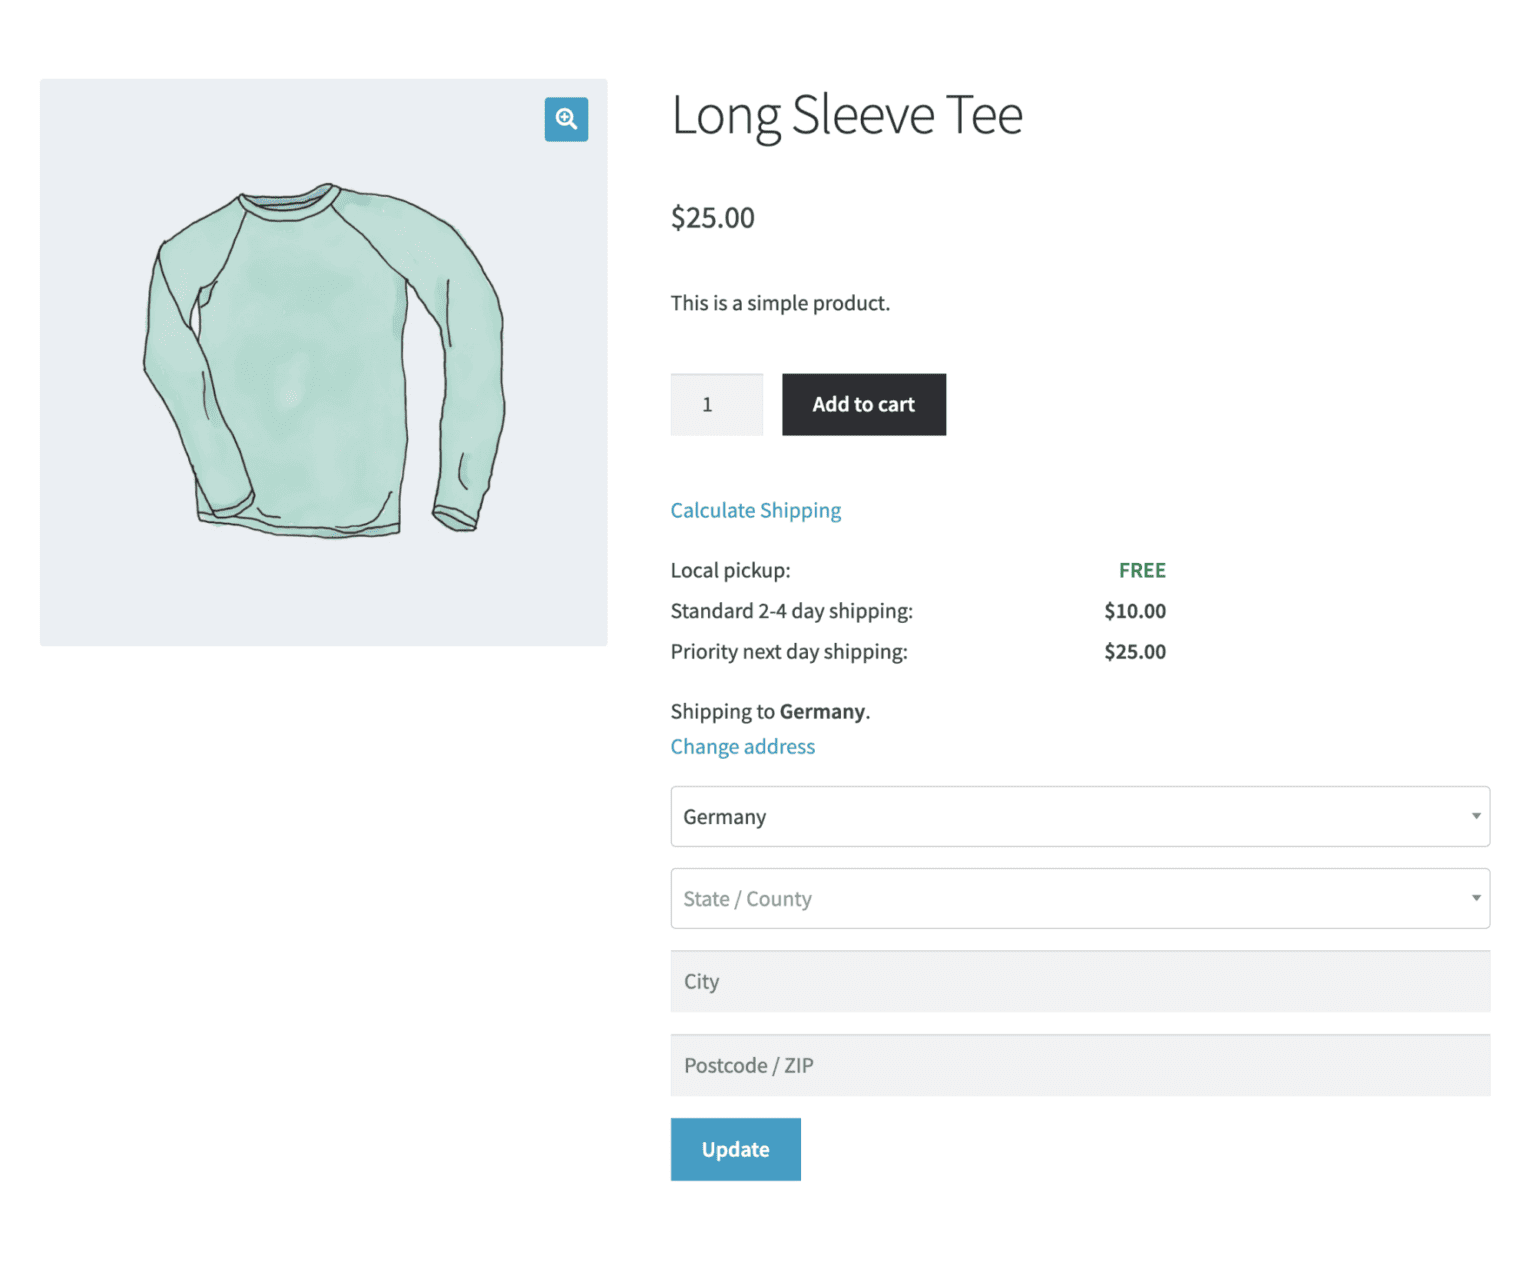The image size is (1536, 1275).
Task: Click the Priority next day shipping row
Action: 789,651
